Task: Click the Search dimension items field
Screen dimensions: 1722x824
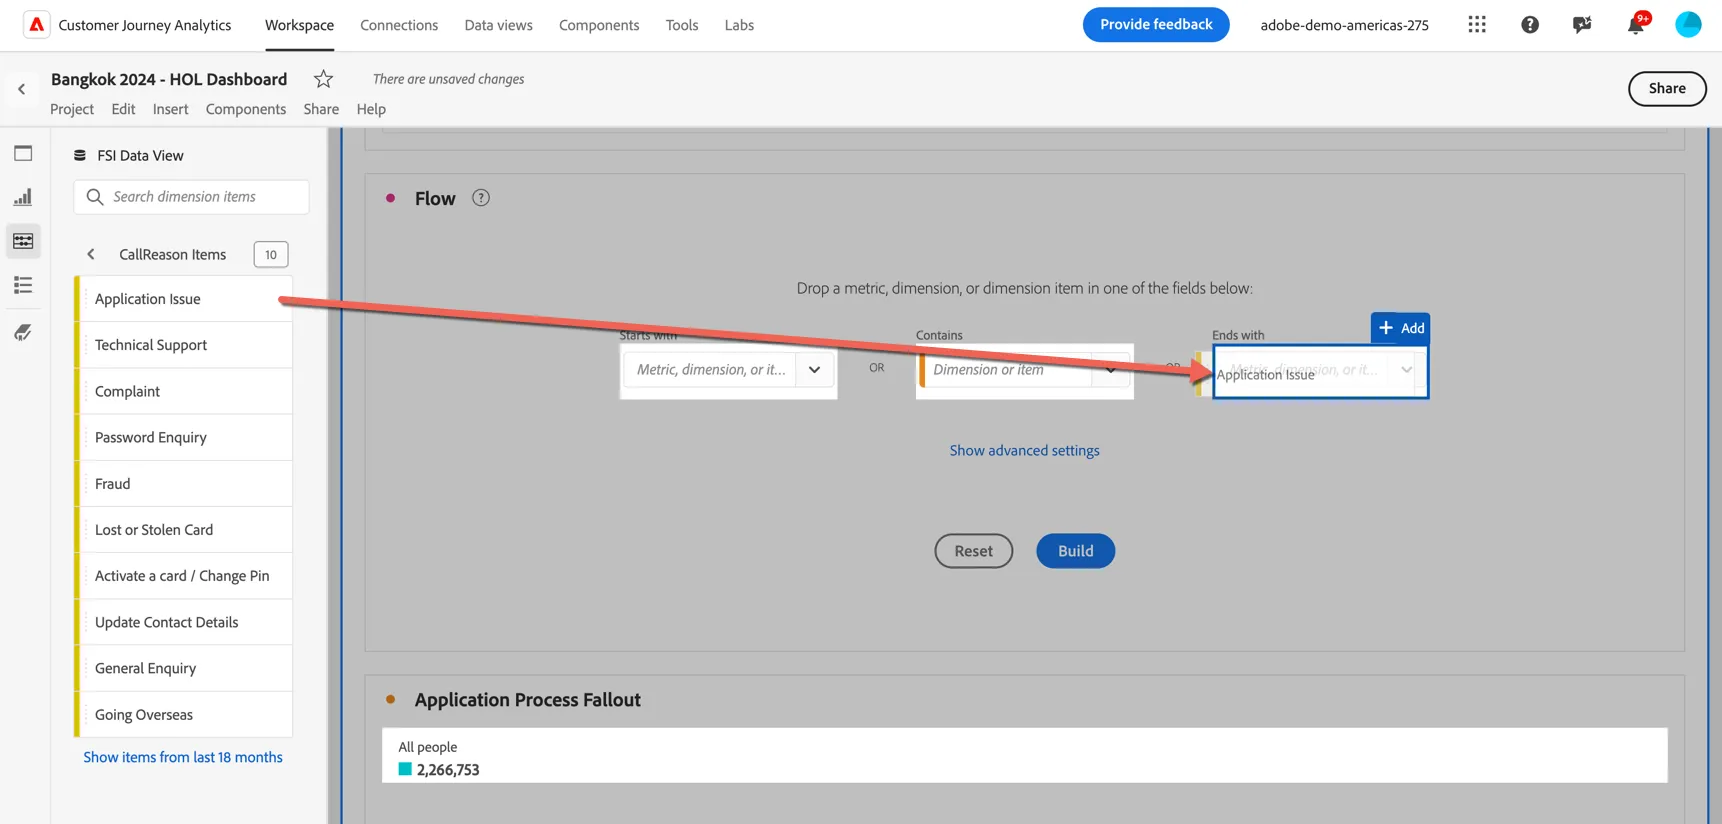Action: 191,197
